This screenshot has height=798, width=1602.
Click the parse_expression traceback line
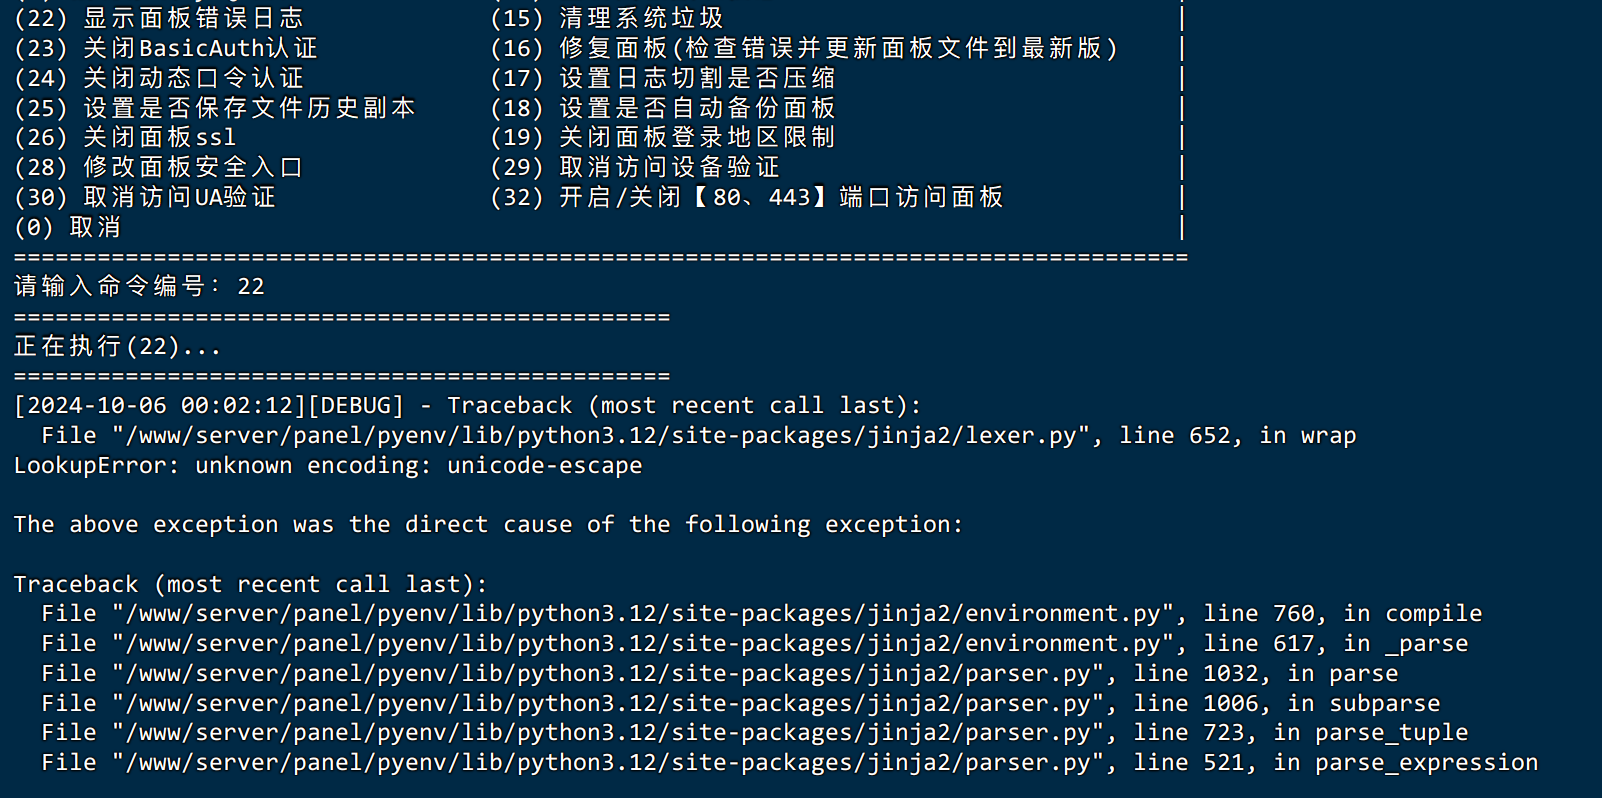[790, 762]
